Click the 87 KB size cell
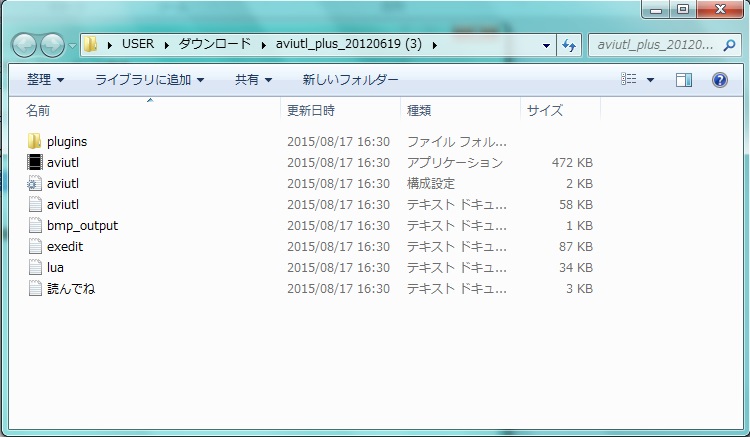 tap(576, 247)
